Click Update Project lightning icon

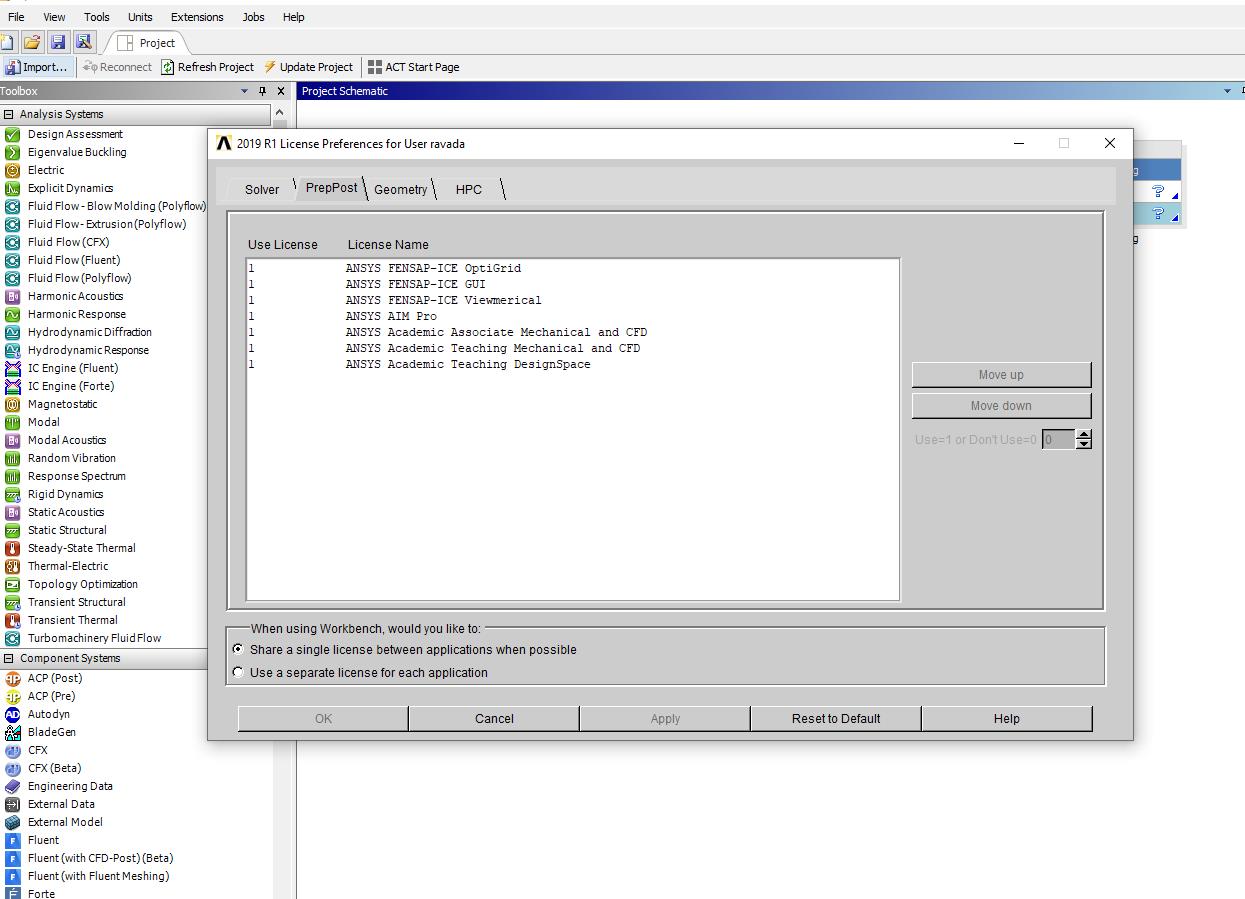point(270,67)
